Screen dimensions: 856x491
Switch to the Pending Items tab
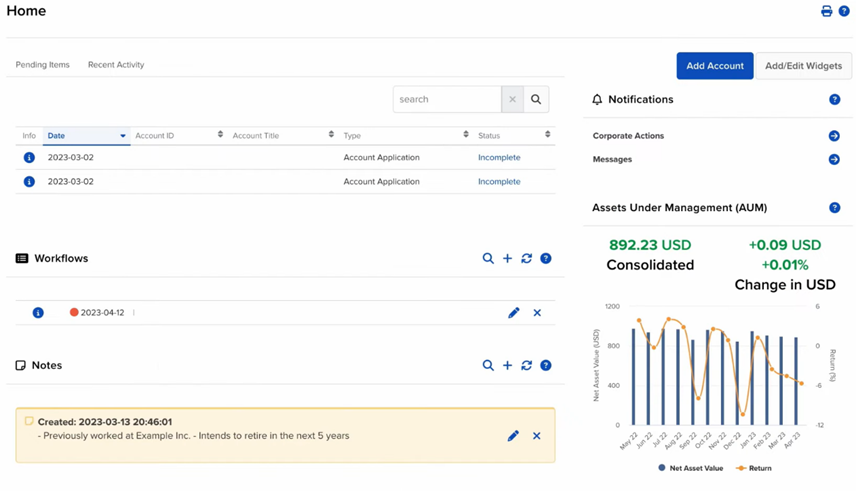click(x=43, y=65)
